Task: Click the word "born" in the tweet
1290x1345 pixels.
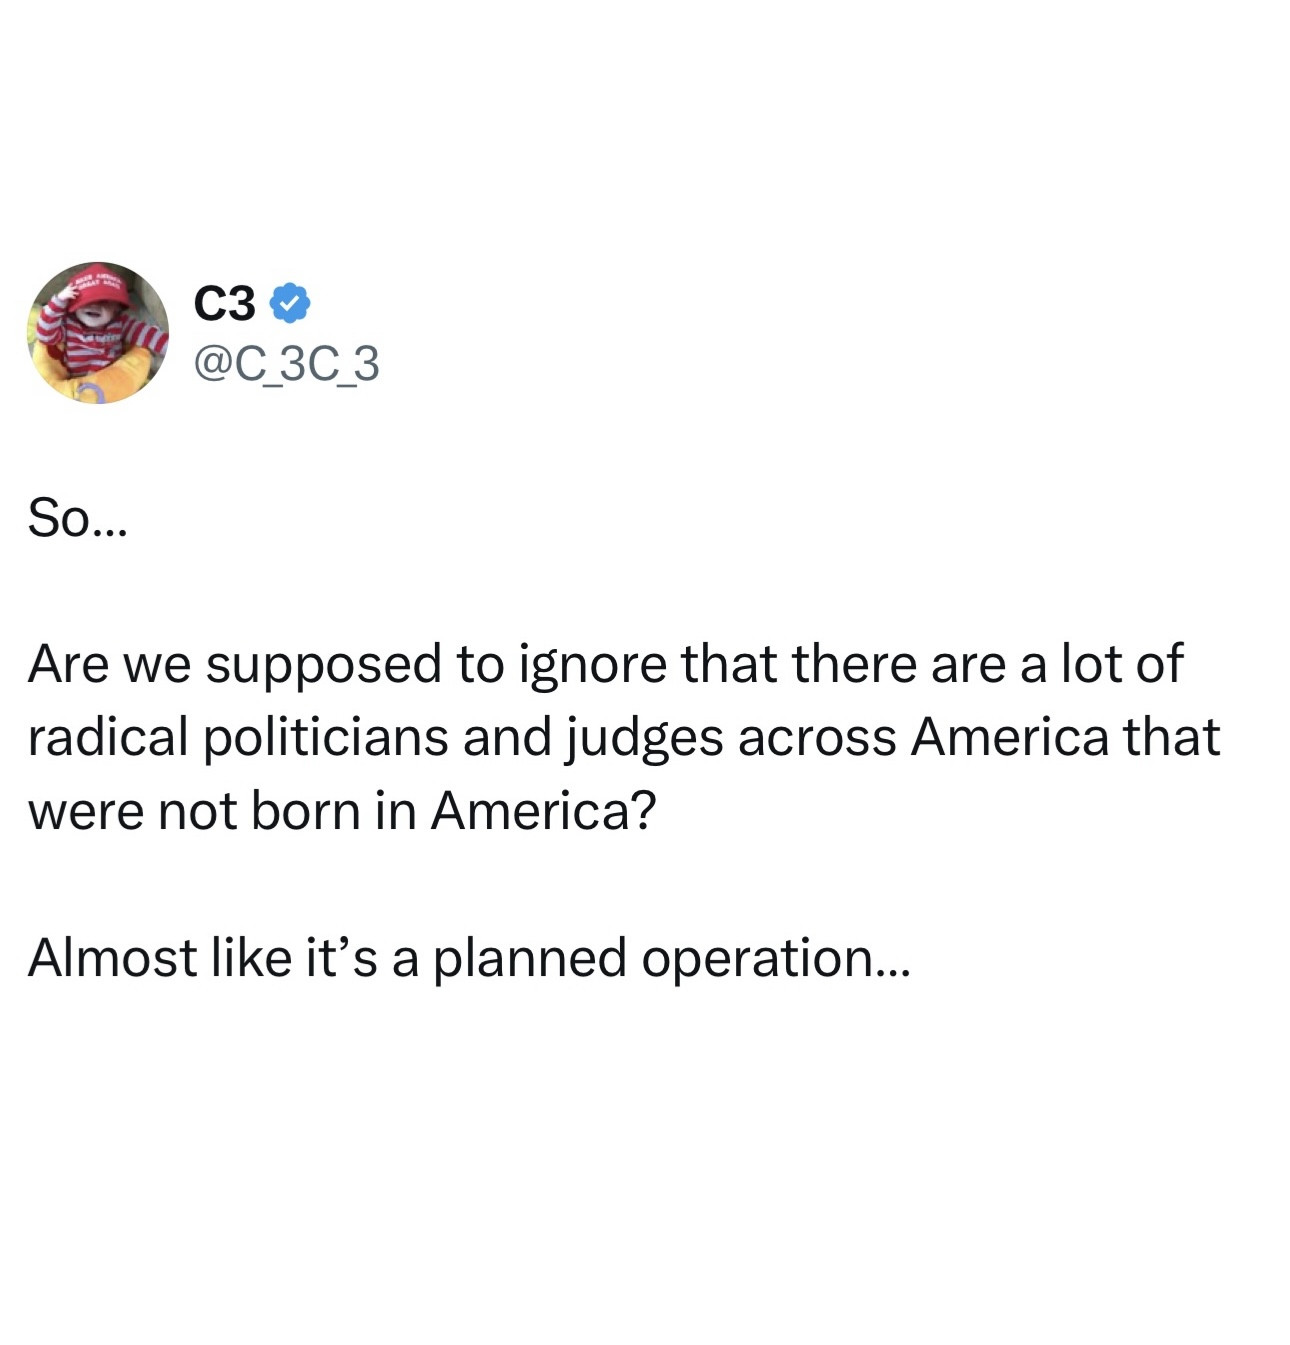Action: pos(305,810)
